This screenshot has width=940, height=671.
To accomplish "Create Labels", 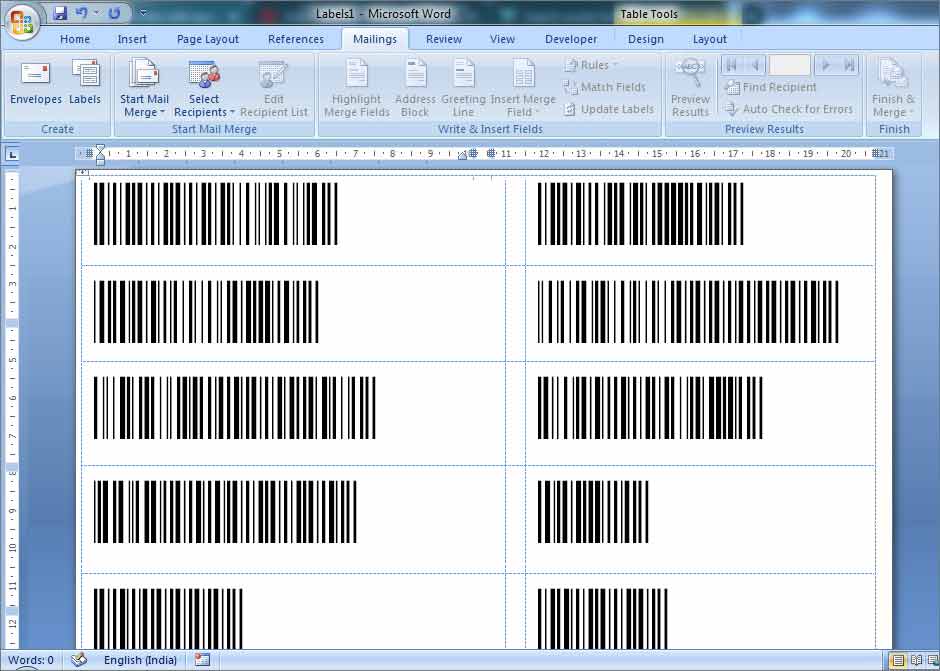I will pyautogui.click(x=85, y=83).
